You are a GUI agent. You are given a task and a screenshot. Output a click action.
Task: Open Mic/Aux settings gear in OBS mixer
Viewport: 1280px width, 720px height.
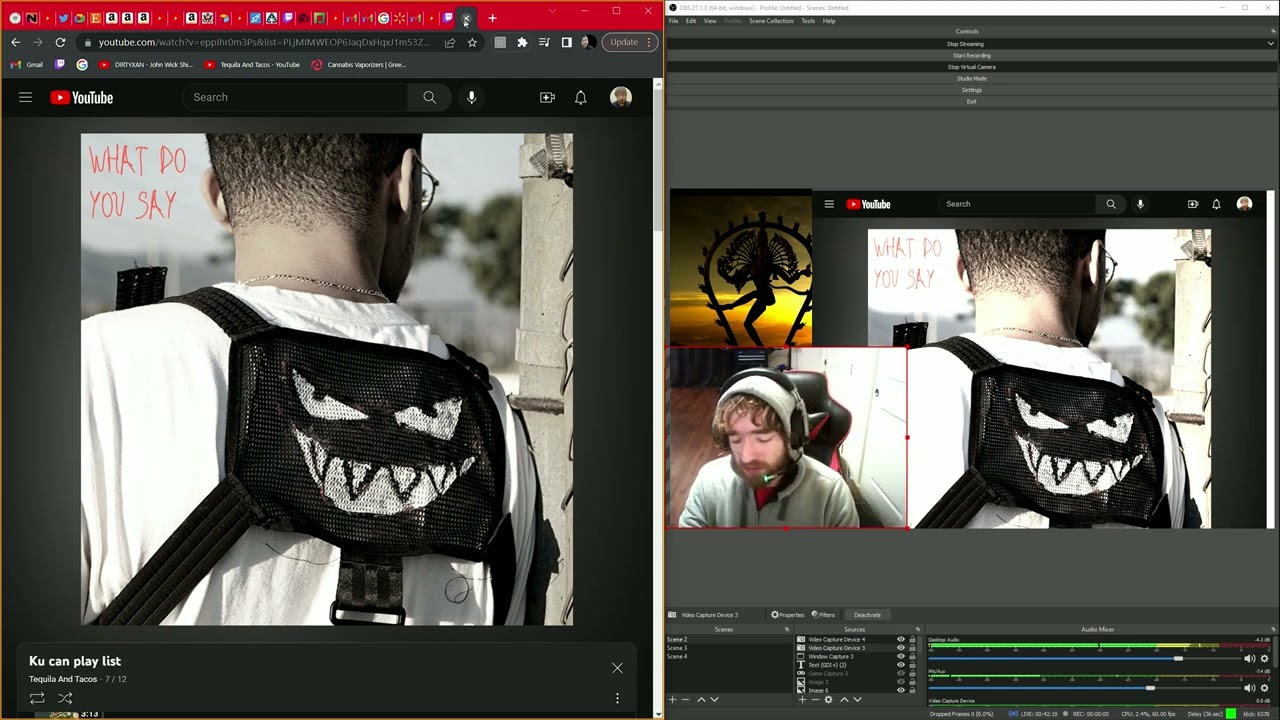pos(1264,688)
